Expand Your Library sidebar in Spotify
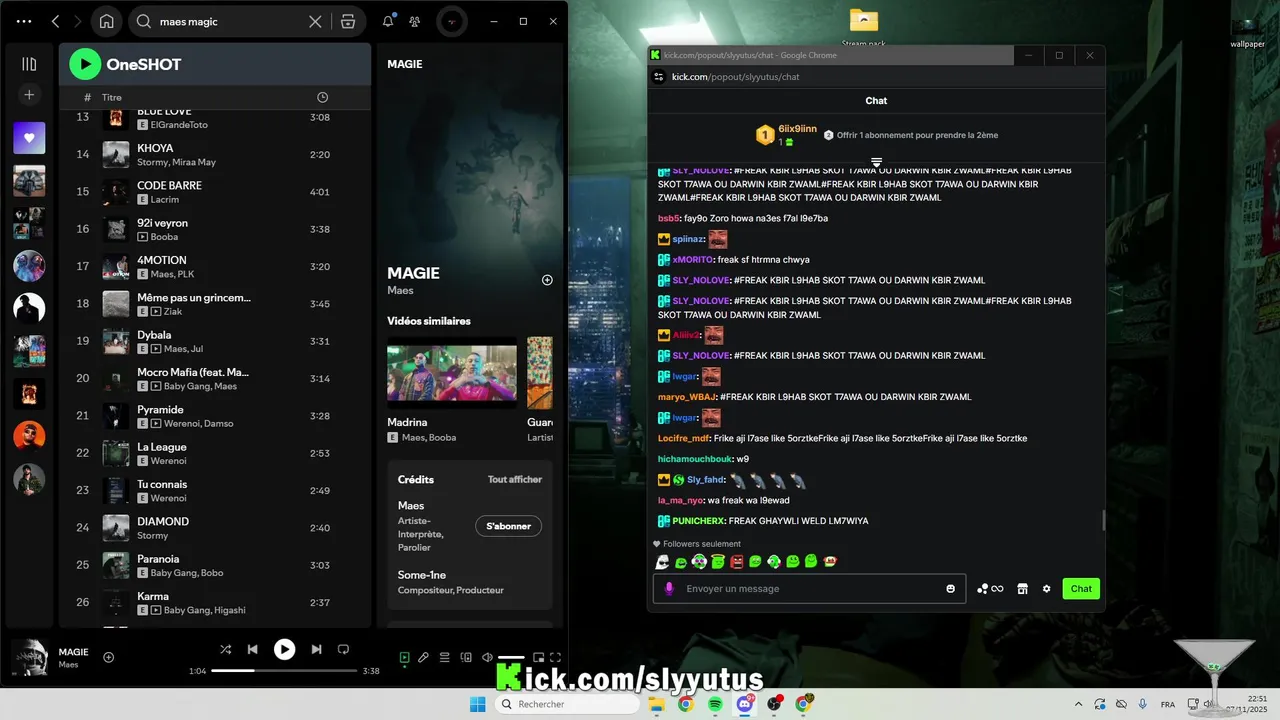Viewport: 1280px width, 720px height. 29,64
